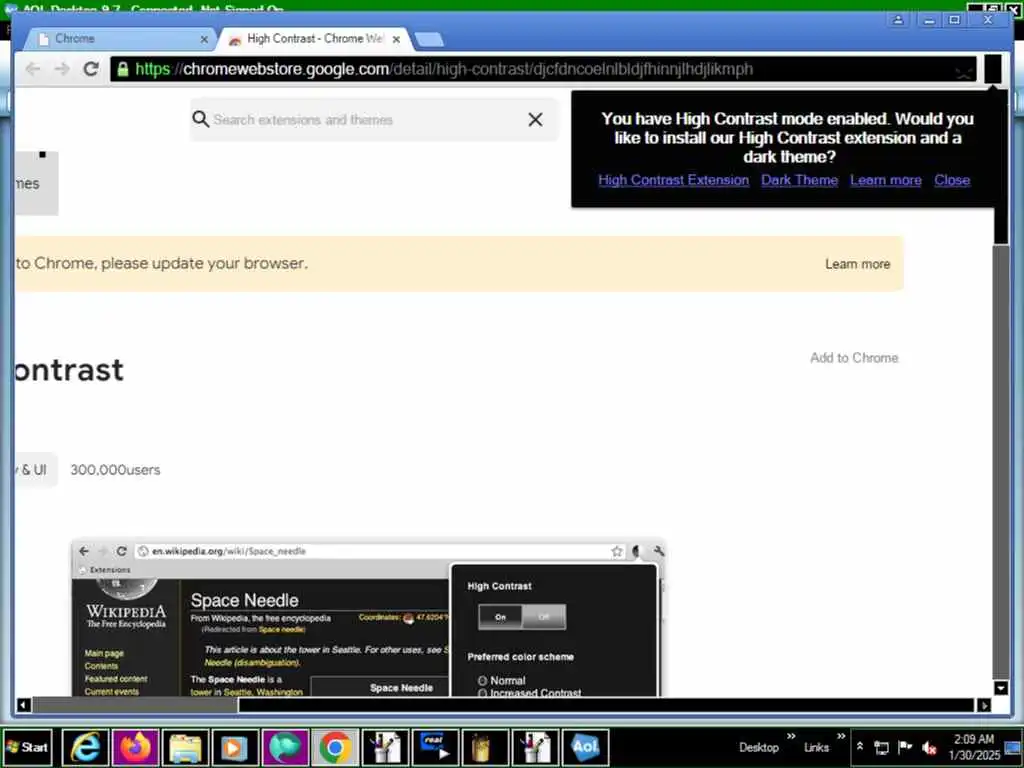Open the Chrome user profile button
Image resolution: width=1024 pixels, height=768 pixels.
pyautogui.click(x=899, y=20)
